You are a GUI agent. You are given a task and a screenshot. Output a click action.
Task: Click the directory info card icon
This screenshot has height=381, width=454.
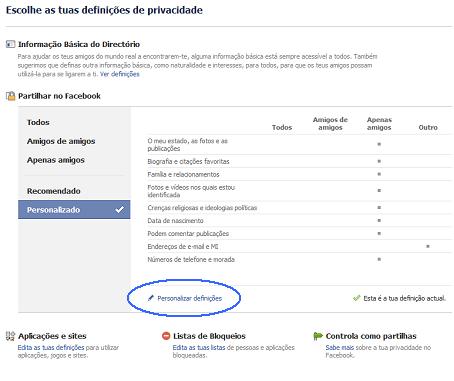coord(11,44)
